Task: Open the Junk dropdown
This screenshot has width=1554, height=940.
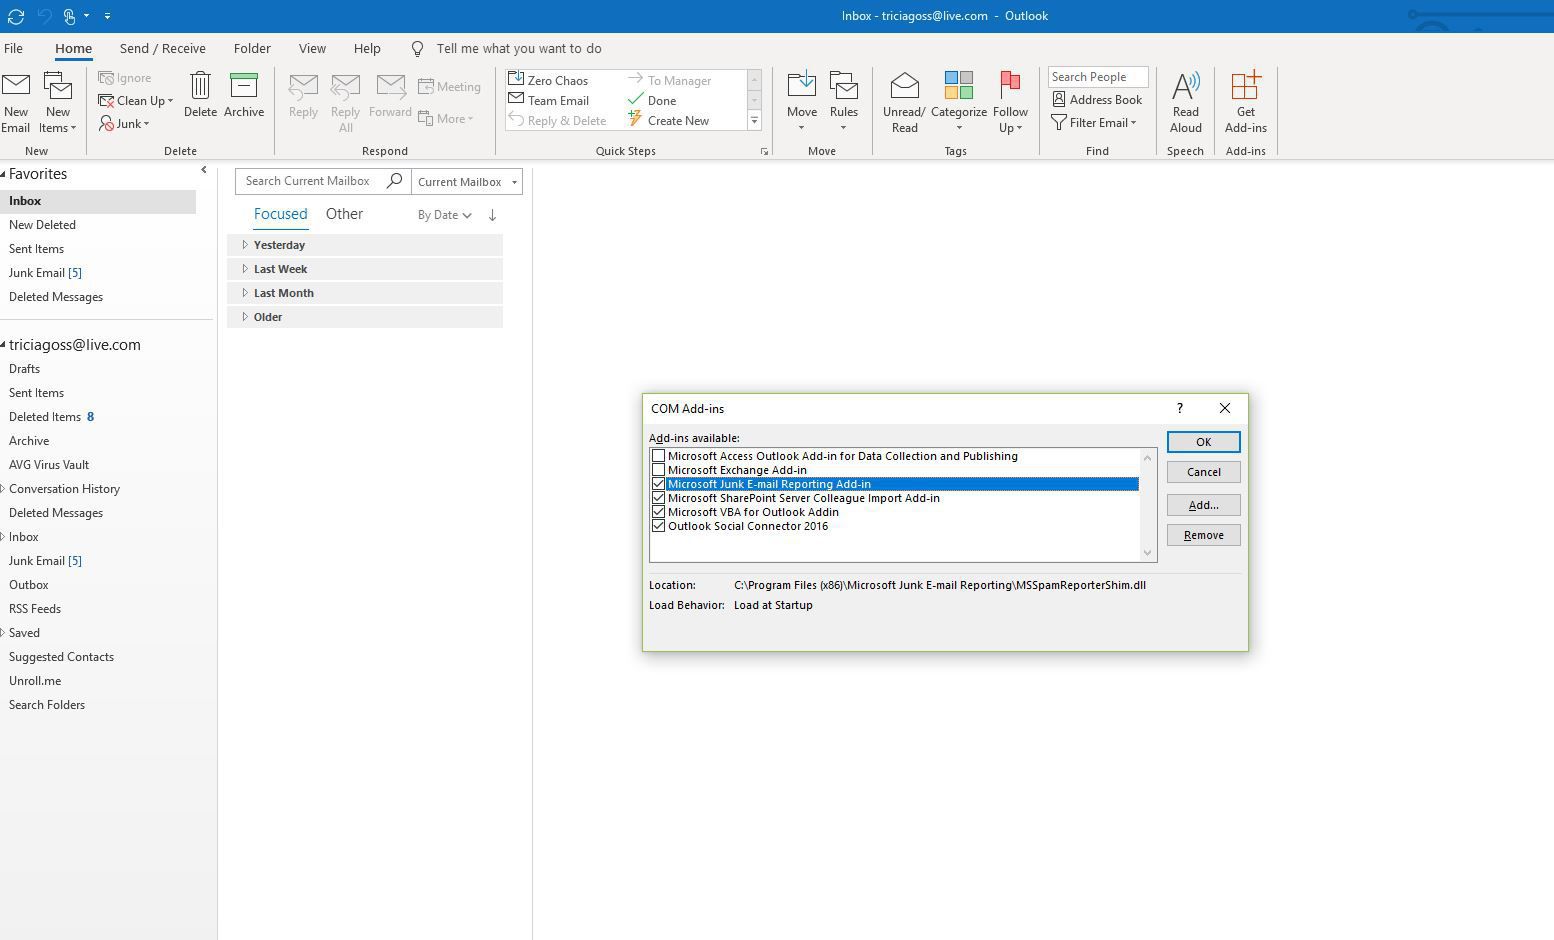Action: coord(125,124)
